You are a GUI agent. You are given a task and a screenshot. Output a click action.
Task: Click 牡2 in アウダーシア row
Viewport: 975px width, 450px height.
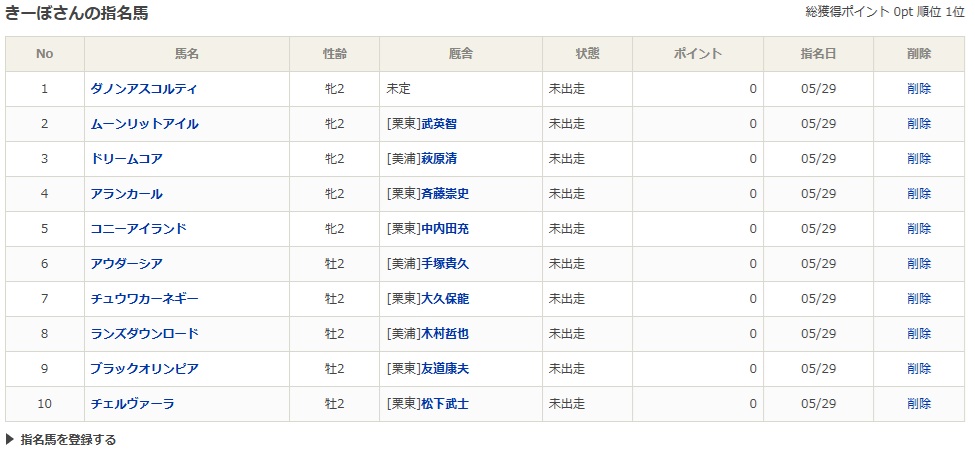click(335, 264)
